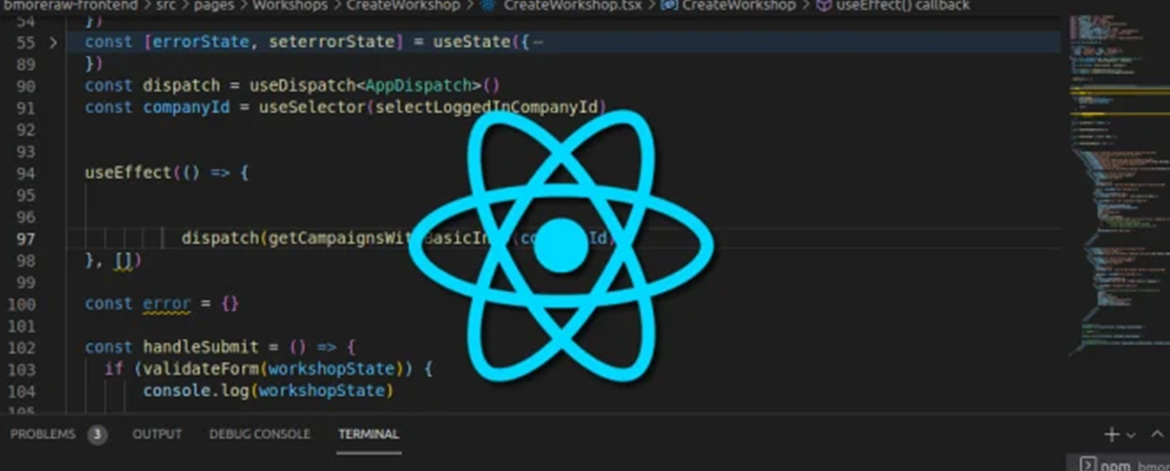Expand the folded code at line 55
The height and width of the screenshot is (471, 1170).
click(53, 43)
